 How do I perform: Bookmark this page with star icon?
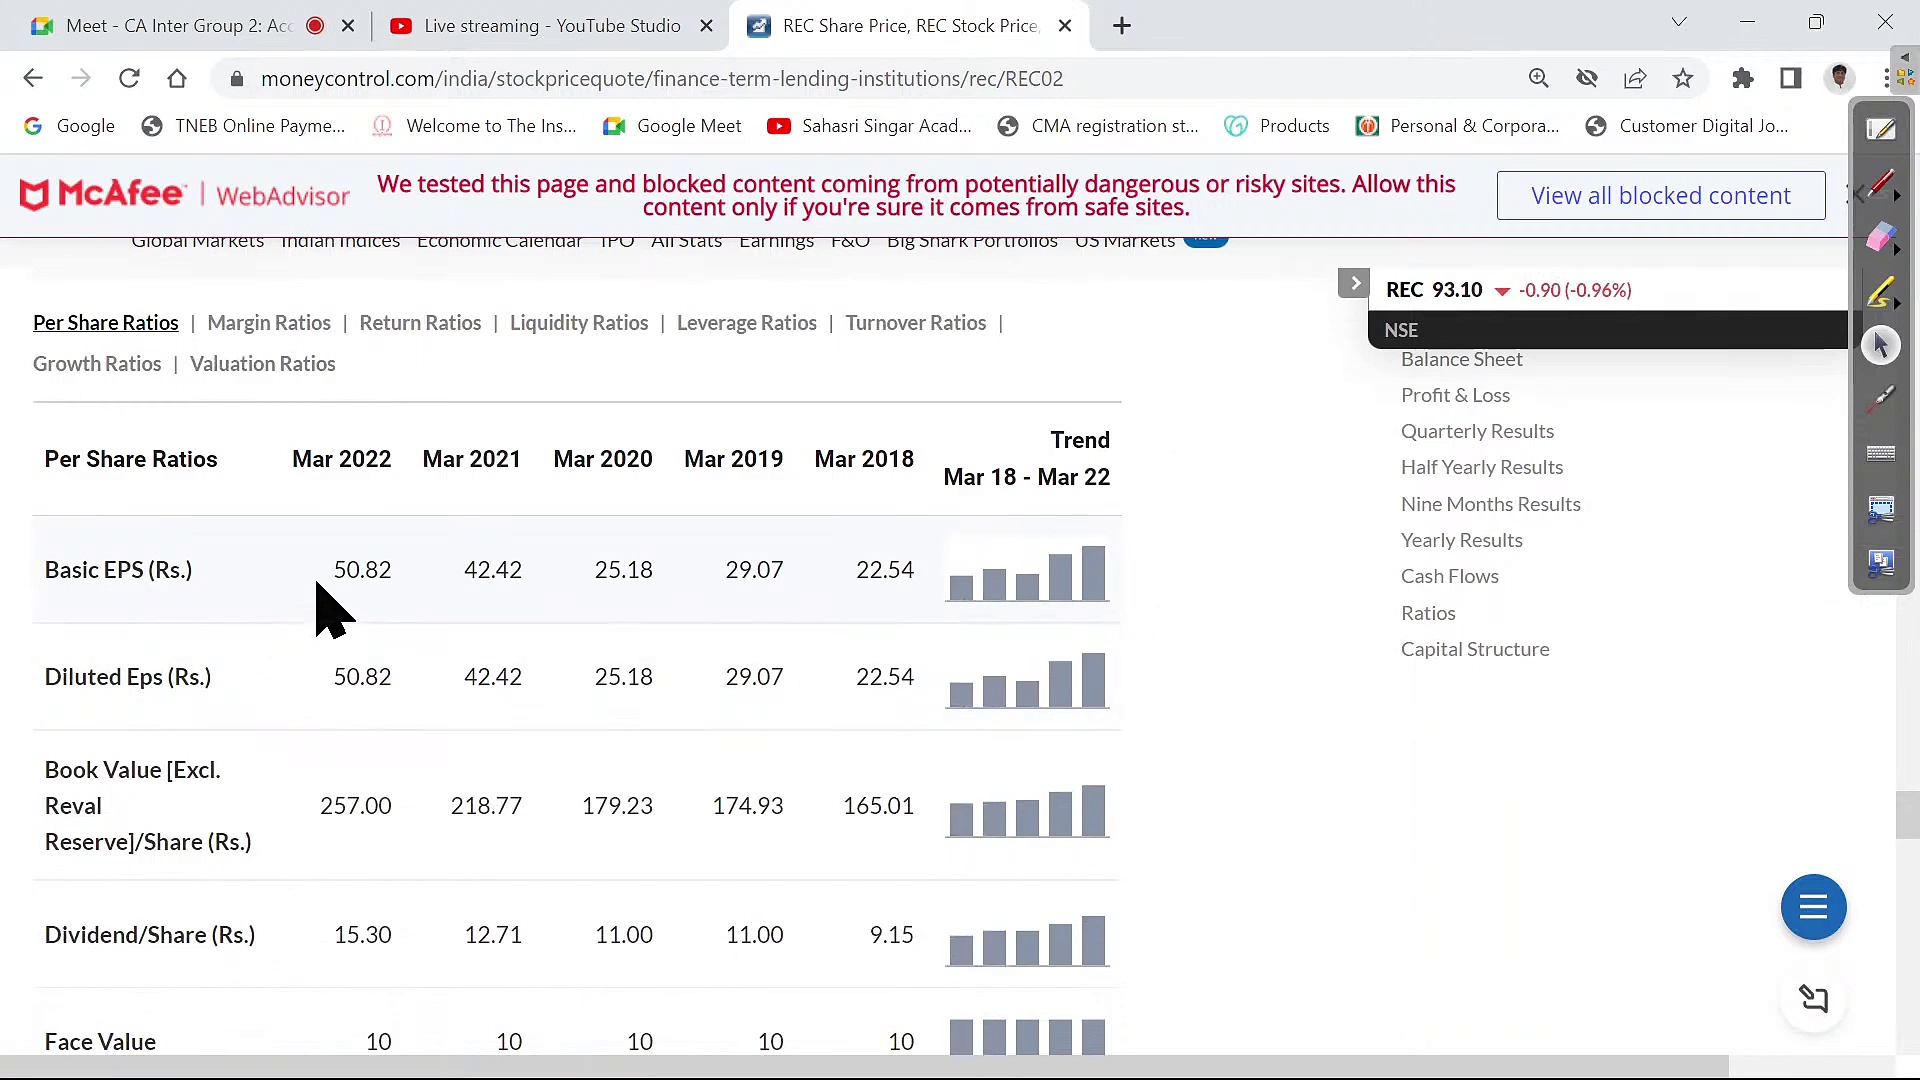click(x=1683, y=79)
